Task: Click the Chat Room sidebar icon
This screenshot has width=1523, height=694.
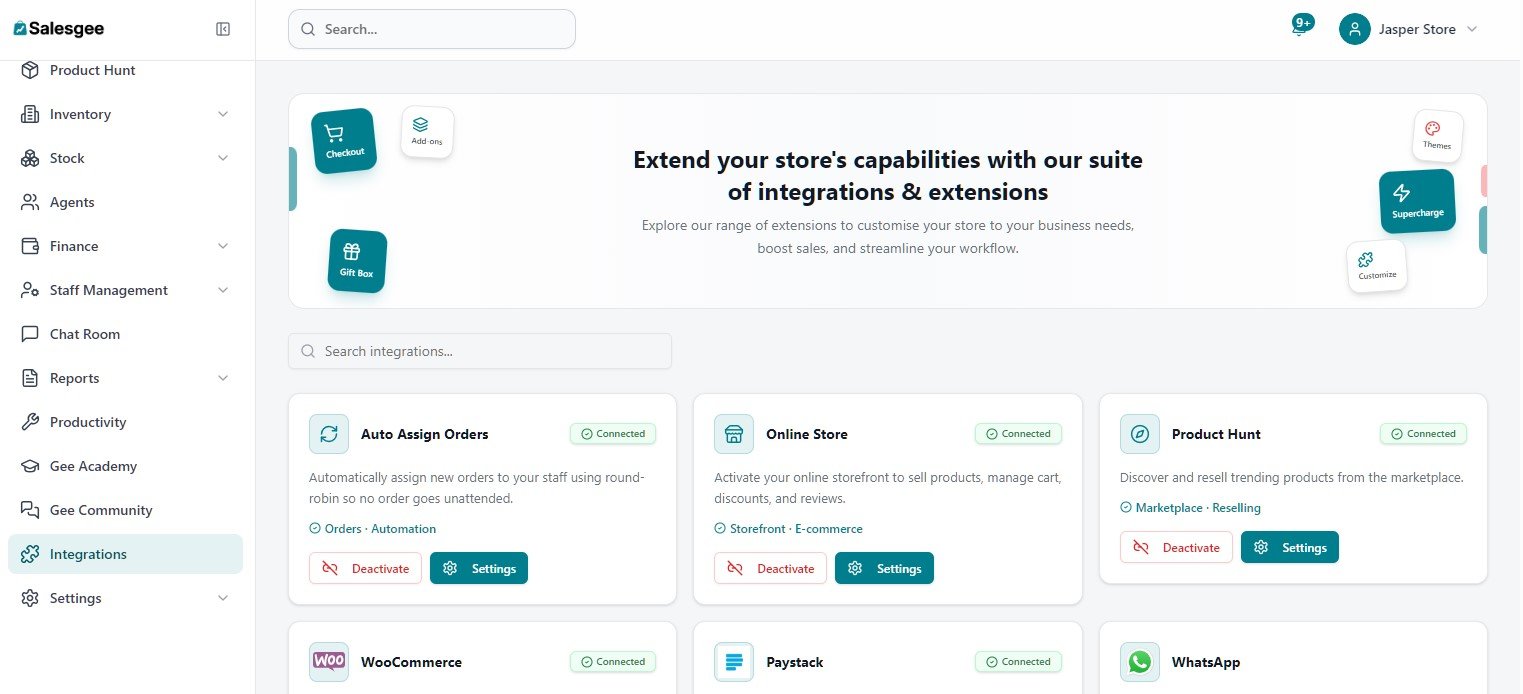Action: 31,334
